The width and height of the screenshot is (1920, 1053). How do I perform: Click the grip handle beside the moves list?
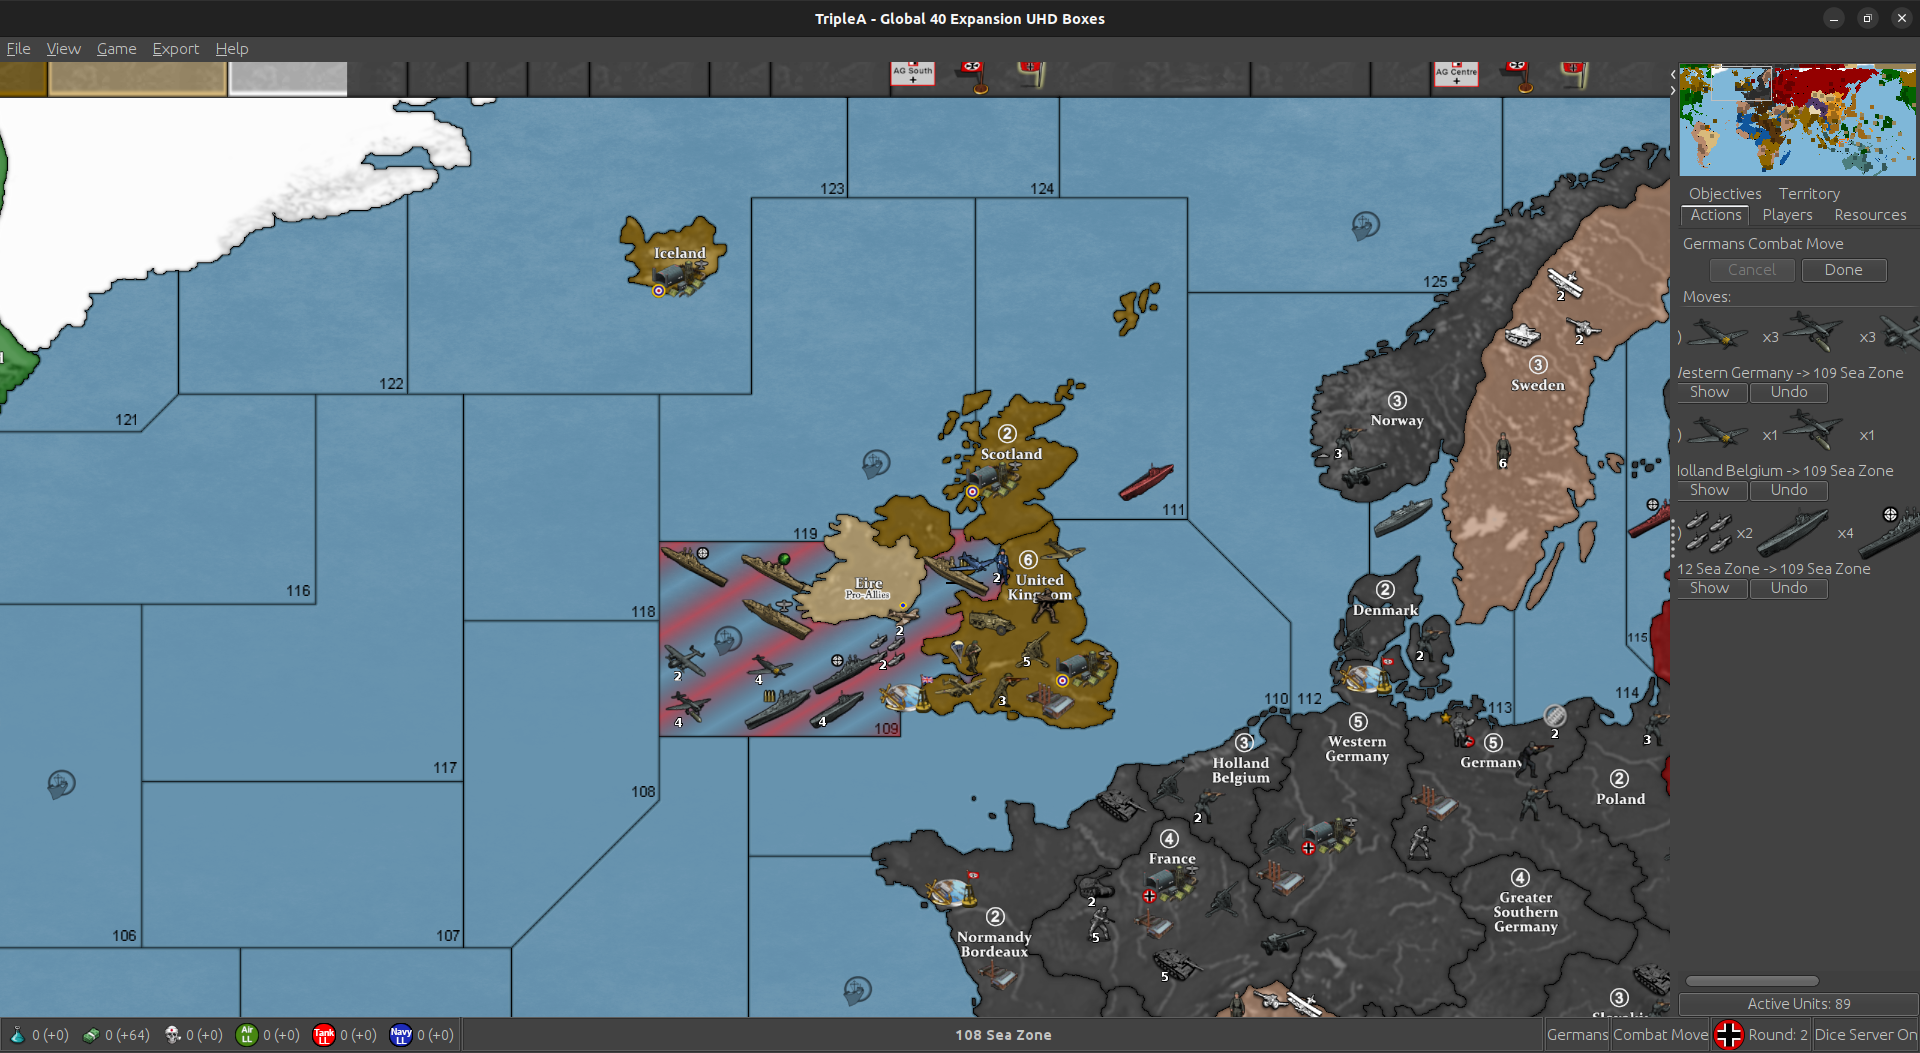(1673, 540)
